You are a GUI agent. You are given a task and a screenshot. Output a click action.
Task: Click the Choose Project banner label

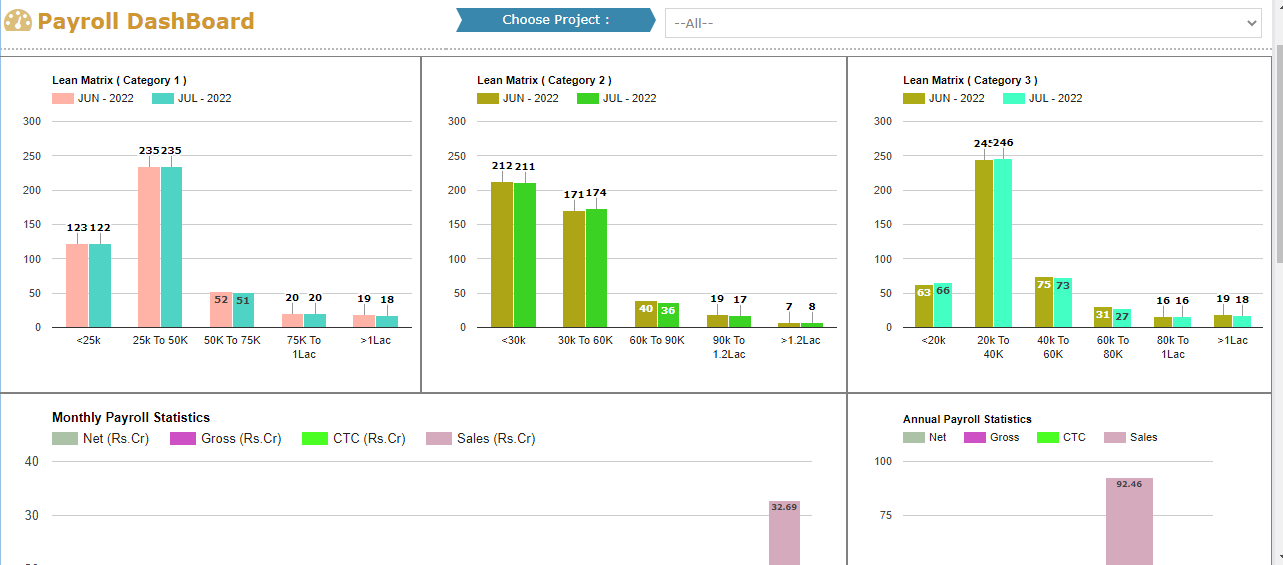pyautogui.click(x=555, y=20)
